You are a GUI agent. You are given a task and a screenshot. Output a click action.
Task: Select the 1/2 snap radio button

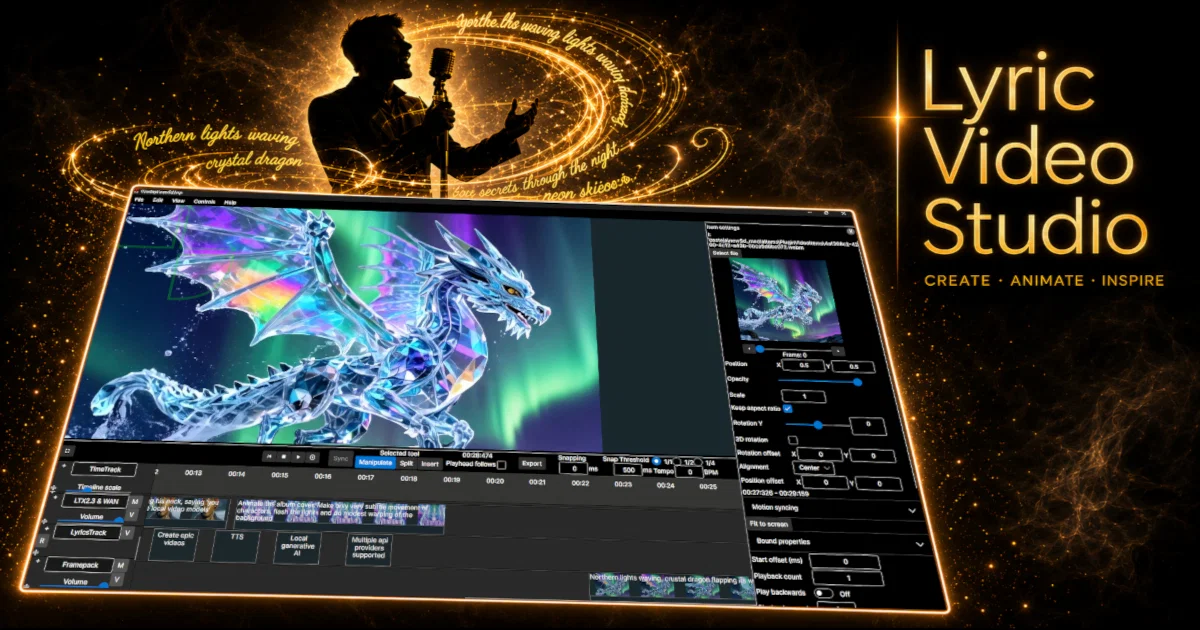click(677, 461)
